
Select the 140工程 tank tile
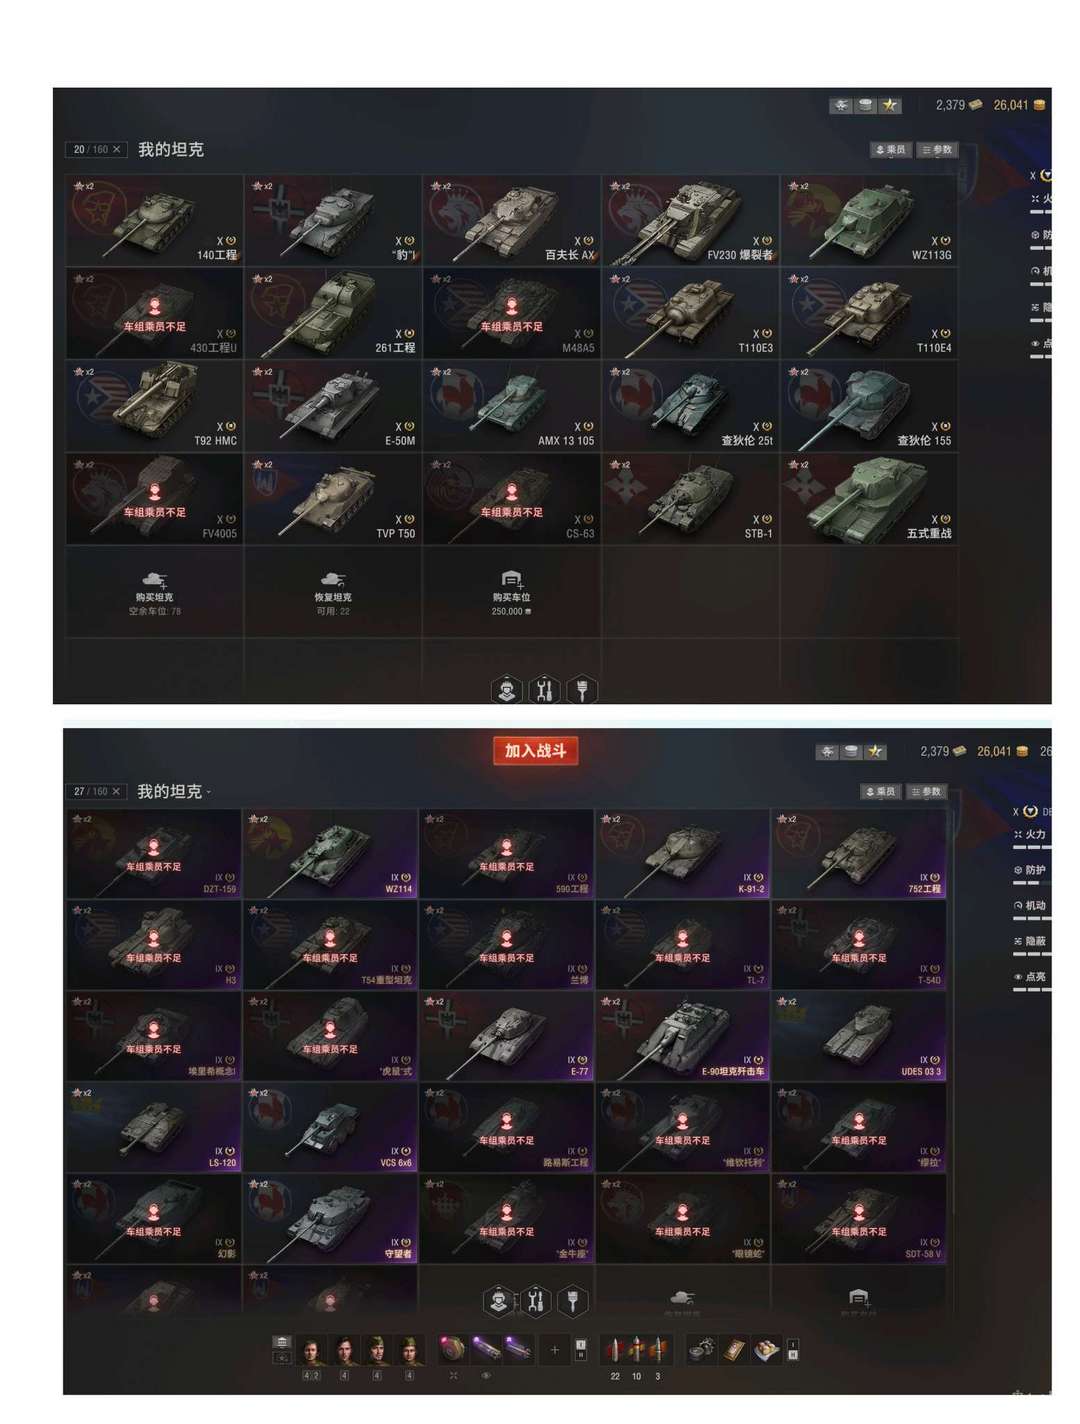[x=155, y=220]
